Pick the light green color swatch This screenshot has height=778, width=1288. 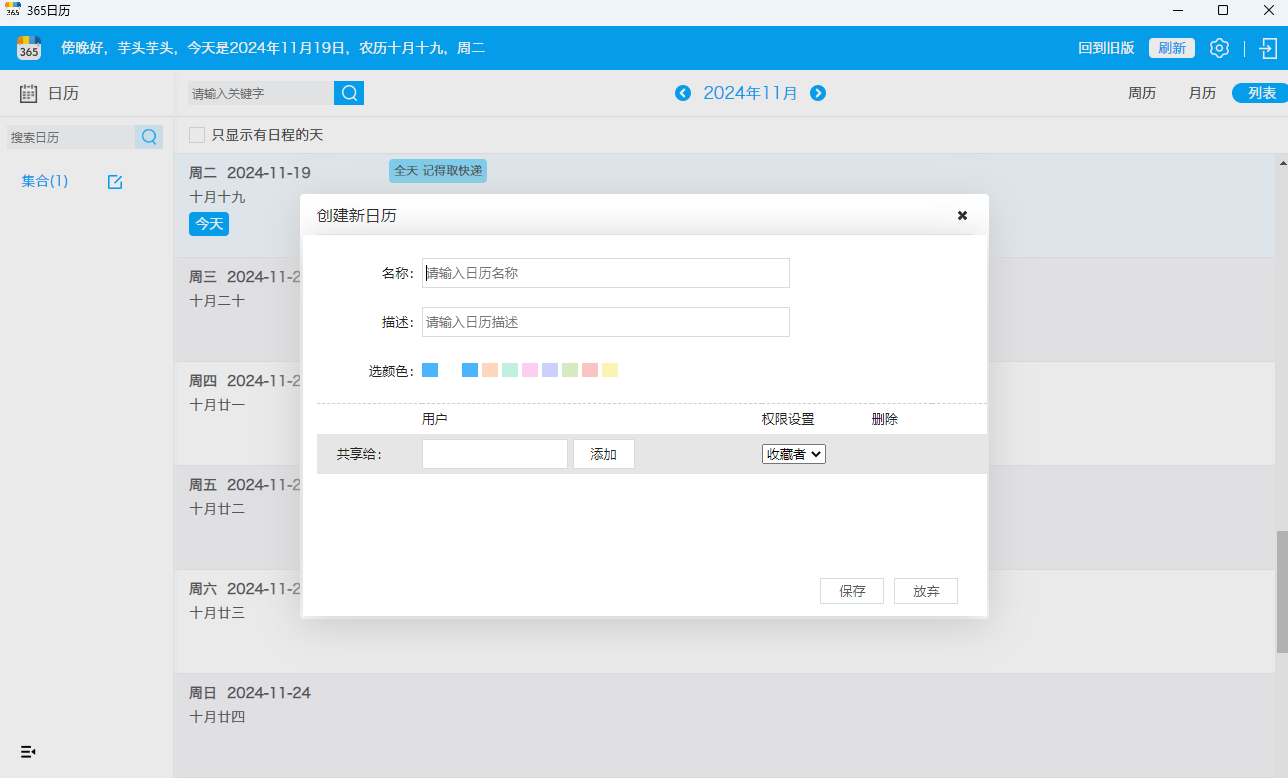click(570, 370)
